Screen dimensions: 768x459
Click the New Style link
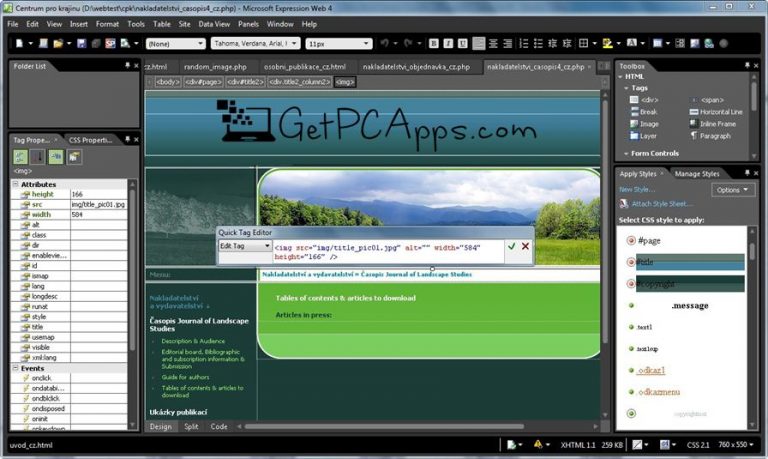(637, 190)
